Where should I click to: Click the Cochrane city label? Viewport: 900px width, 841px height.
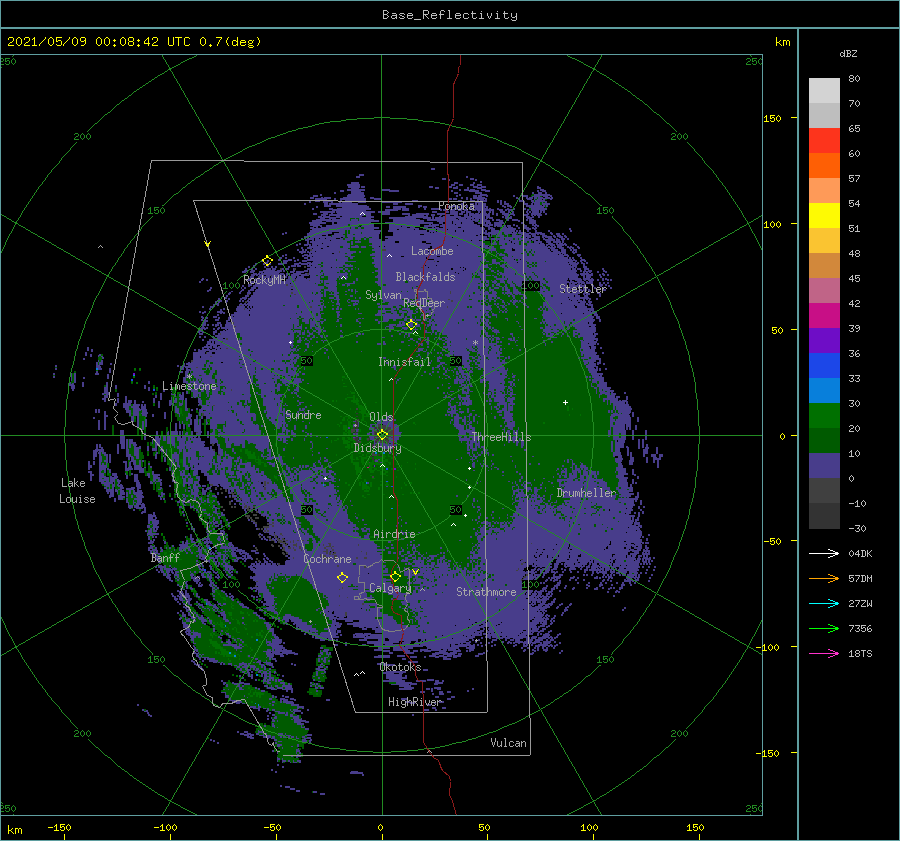[327, 559]
